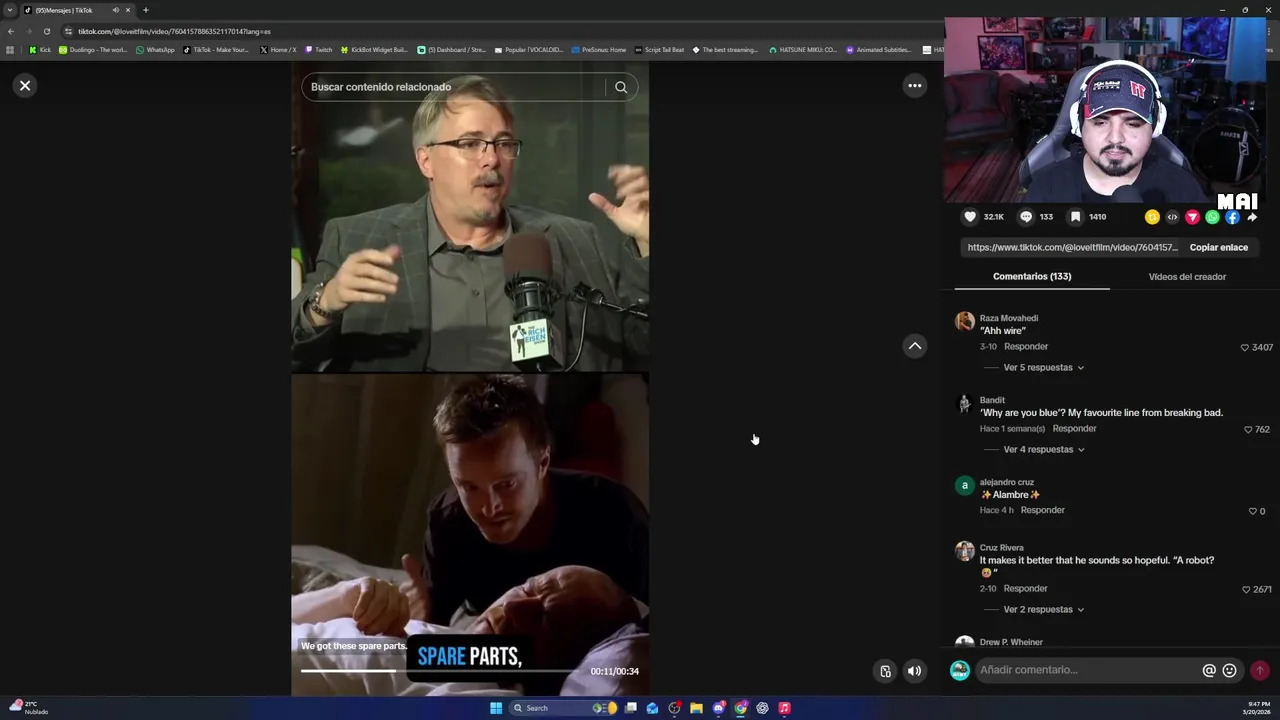
Task: Click the embed code icon
Action: point(1172,217)
